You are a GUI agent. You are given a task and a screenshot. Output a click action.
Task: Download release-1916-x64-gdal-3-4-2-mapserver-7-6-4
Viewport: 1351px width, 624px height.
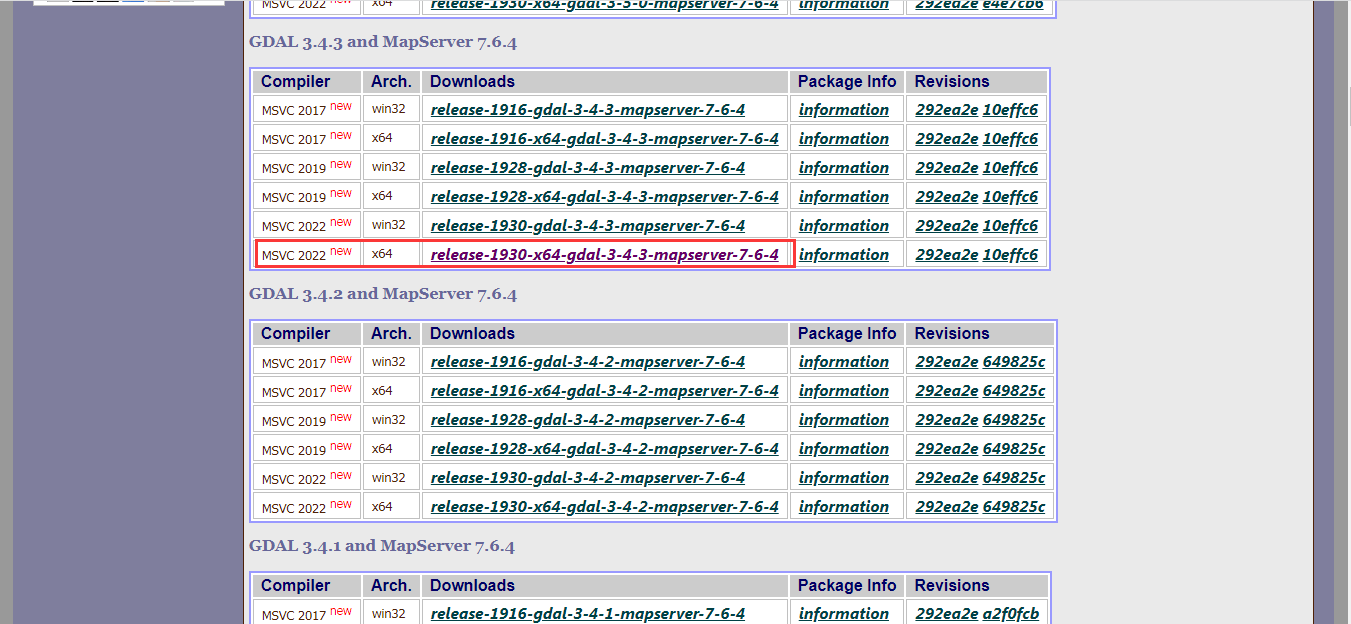605,391
